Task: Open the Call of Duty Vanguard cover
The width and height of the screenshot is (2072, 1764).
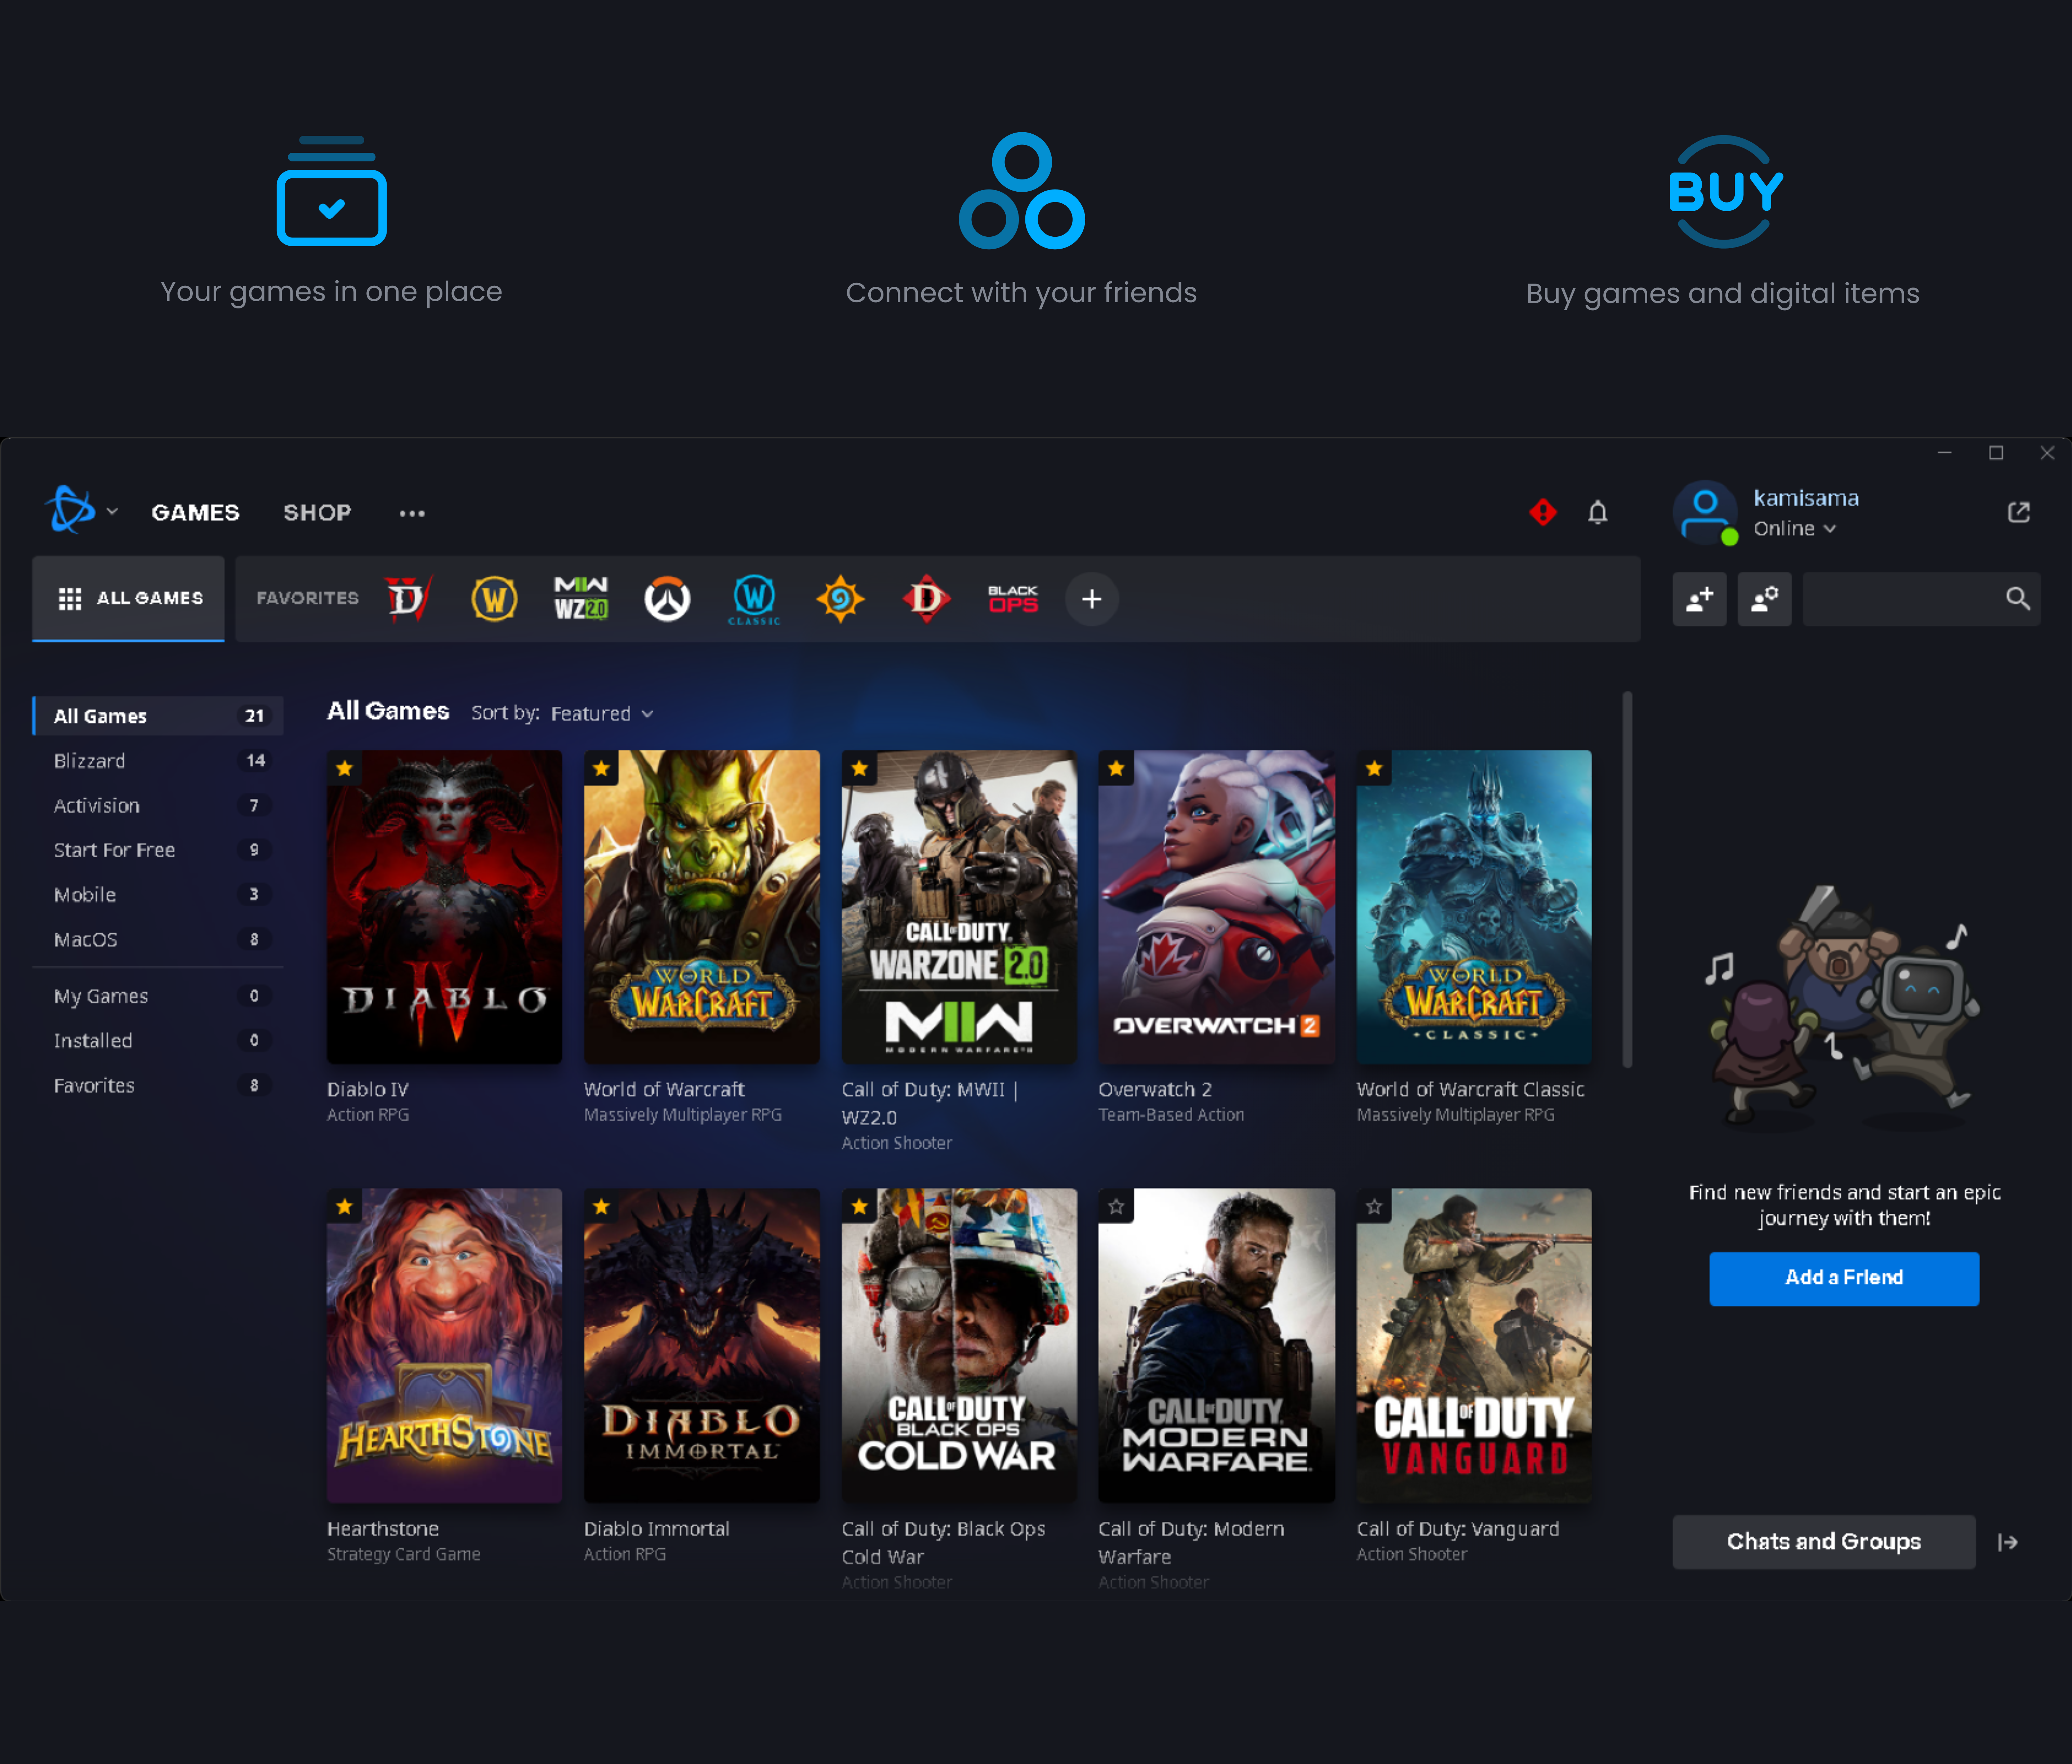Action: coord(1474,1345)
